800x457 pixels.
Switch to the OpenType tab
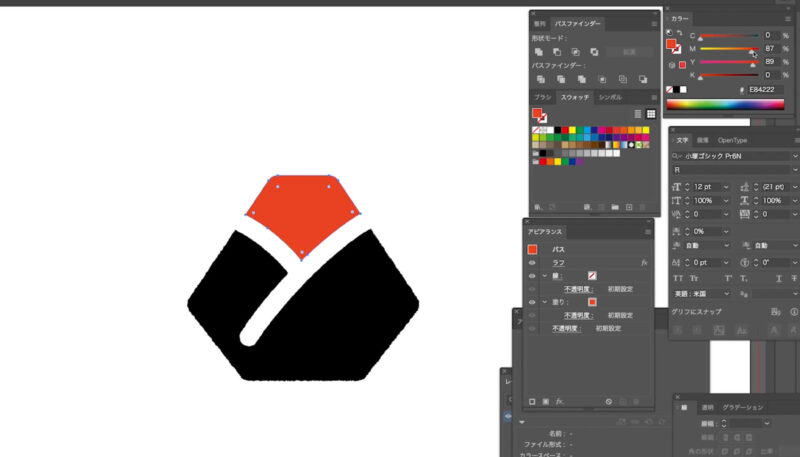732,140
